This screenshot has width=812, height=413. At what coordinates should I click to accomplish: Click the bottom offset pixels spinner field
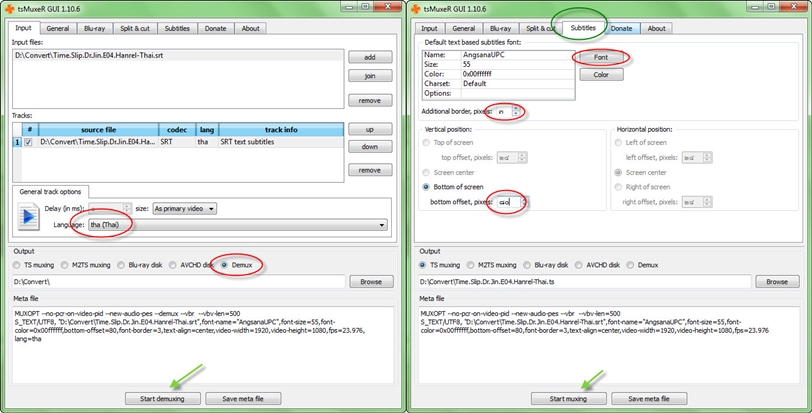click(x=512, y=202)
